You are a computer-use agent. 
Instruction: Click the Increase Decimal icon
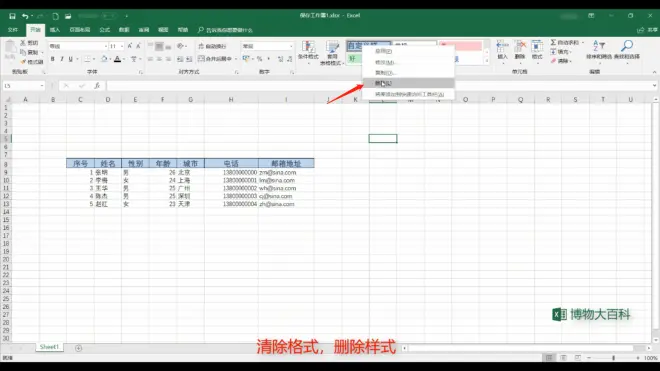coord(281,59)
